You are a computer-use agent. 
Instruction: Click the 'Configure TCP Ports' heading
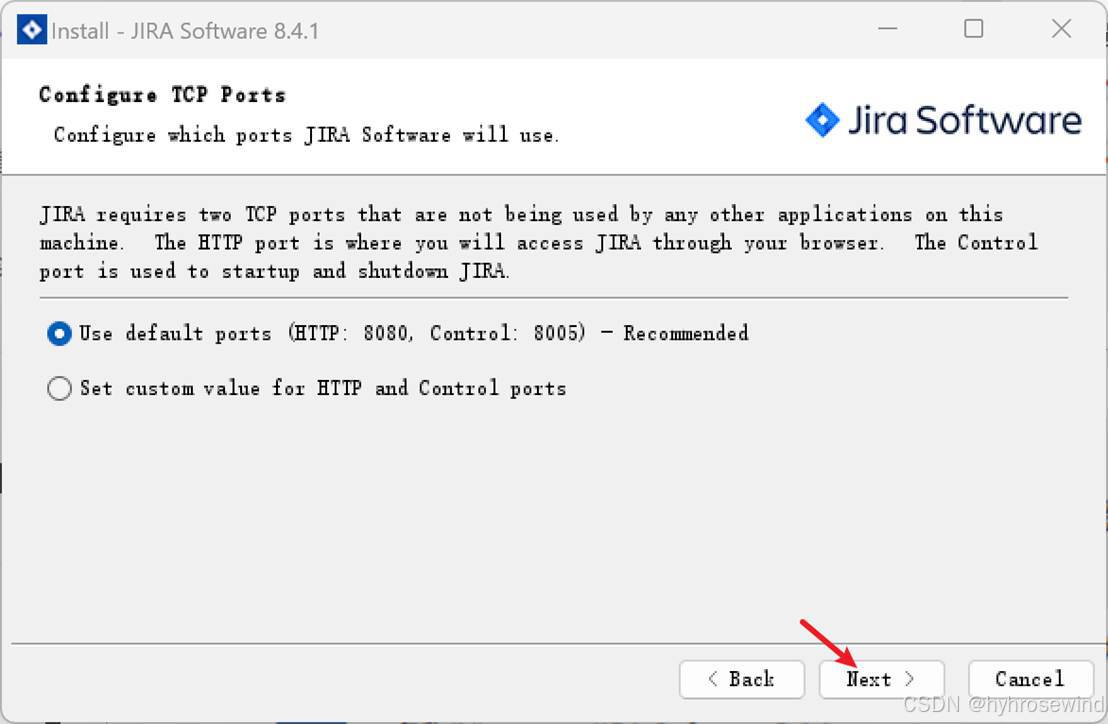(163, 95)
